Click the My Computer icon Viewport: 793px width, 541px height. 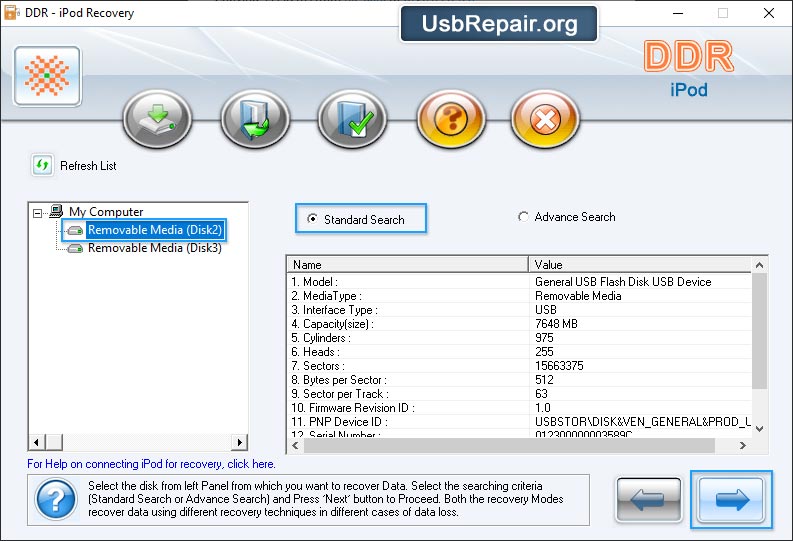click(56, 211)
